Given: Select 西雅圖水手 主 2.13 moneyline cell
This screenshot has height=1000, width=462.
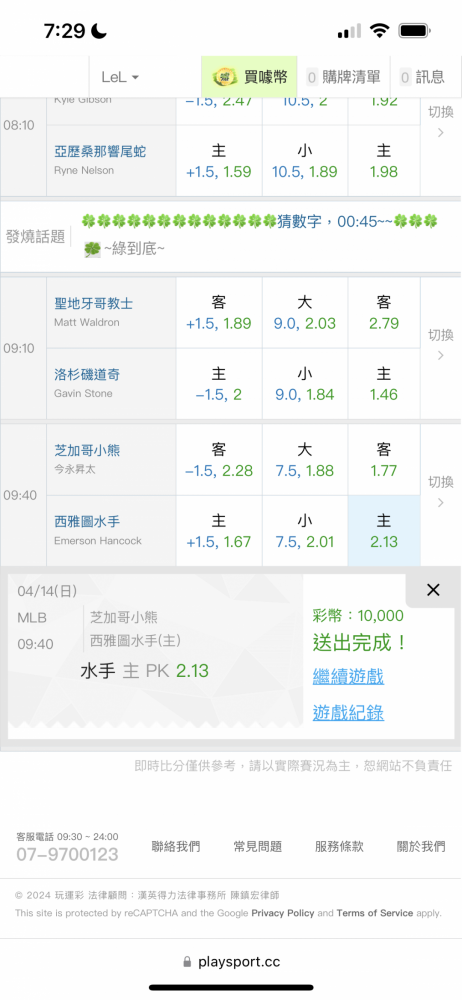Looking at the screenshot, I should pyautogui.click(x=384, y=531).
